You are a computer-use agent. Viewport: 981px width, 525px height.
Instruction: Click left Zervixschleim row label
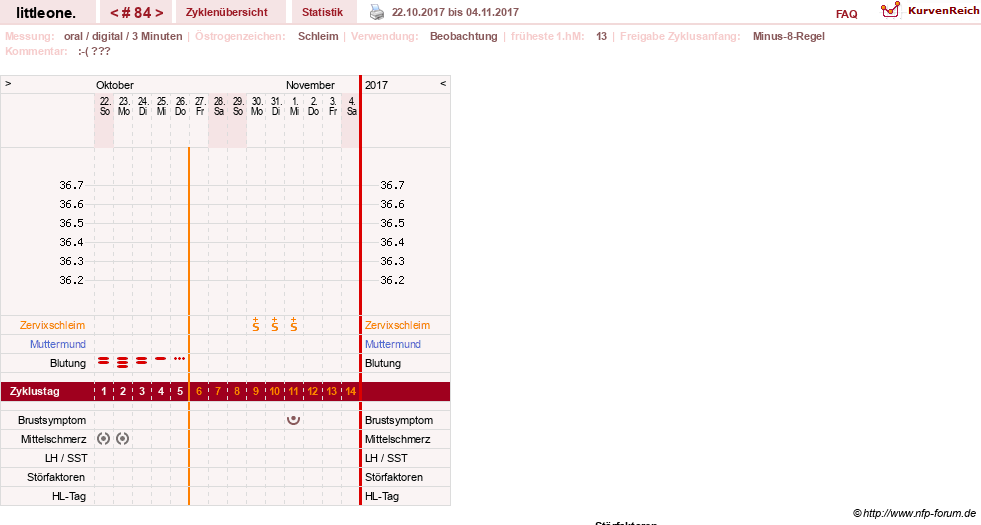click(x=53, y=325)
